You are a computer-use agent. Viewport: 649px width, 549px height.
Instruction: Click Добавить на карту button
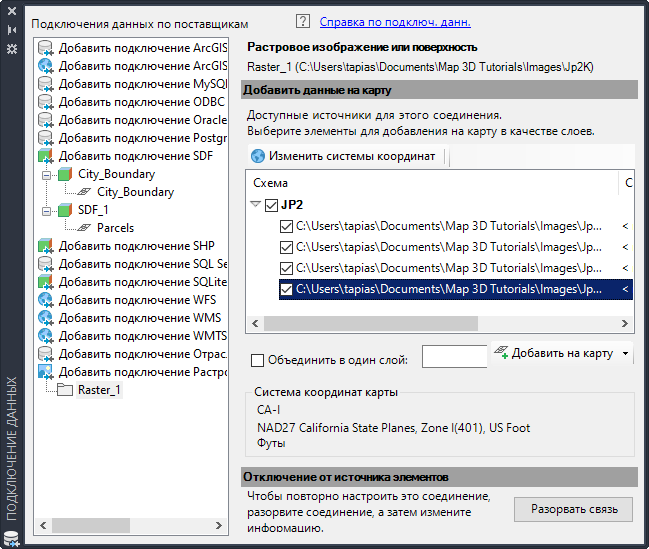(x=555, y=353)
